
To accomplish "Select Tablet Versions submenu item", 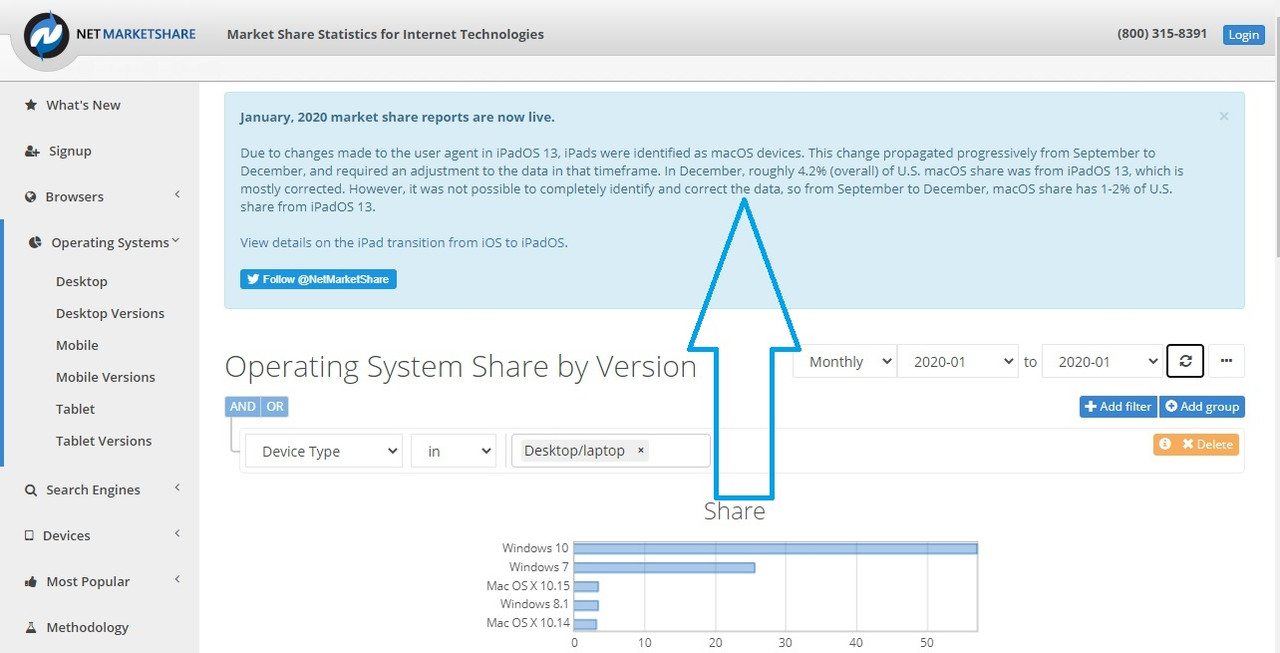I will (x=104, y=441).
